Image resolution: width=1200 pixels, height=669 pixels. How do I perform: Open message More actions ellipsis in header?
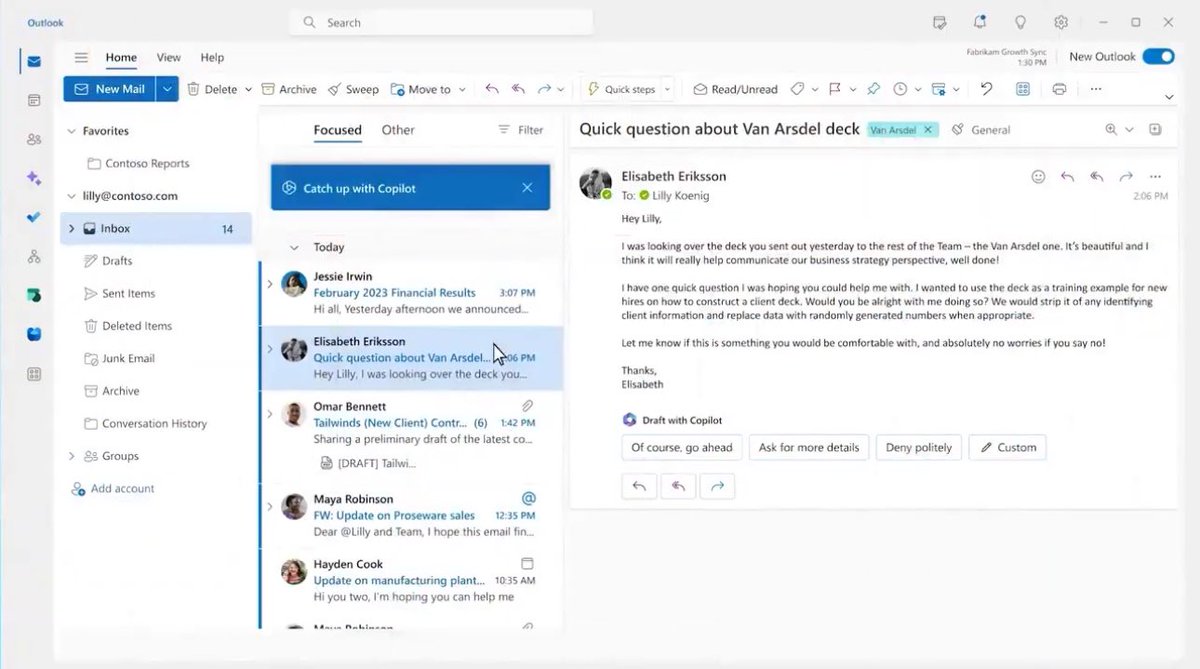(1155, 176)
